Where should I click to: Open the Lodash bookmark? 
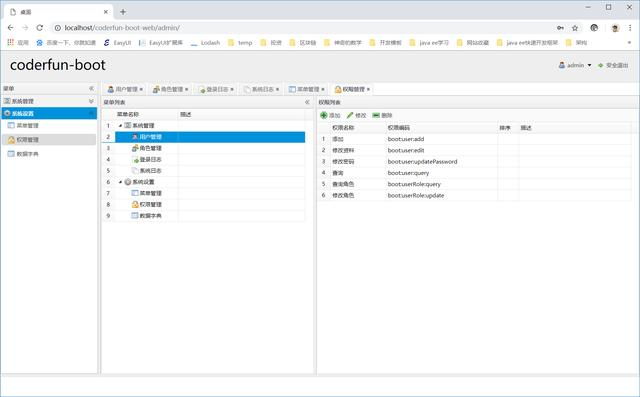tap(205, 42)
